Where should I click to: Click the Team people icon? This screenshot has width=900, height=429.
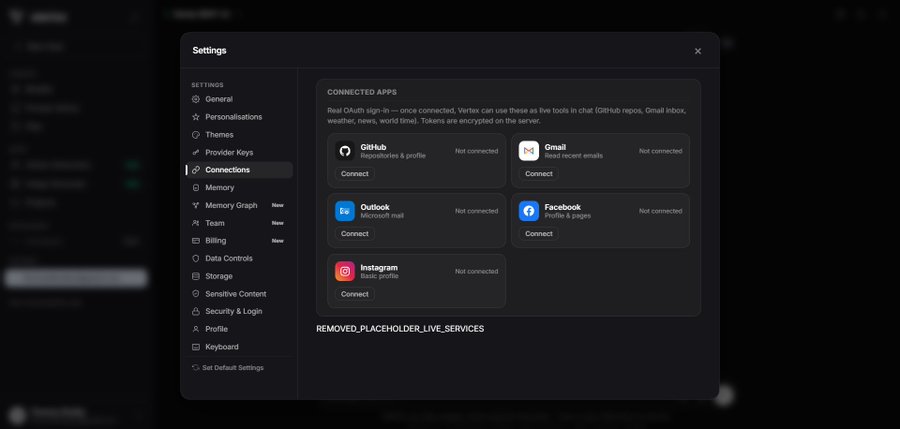[x=196, y=223]
